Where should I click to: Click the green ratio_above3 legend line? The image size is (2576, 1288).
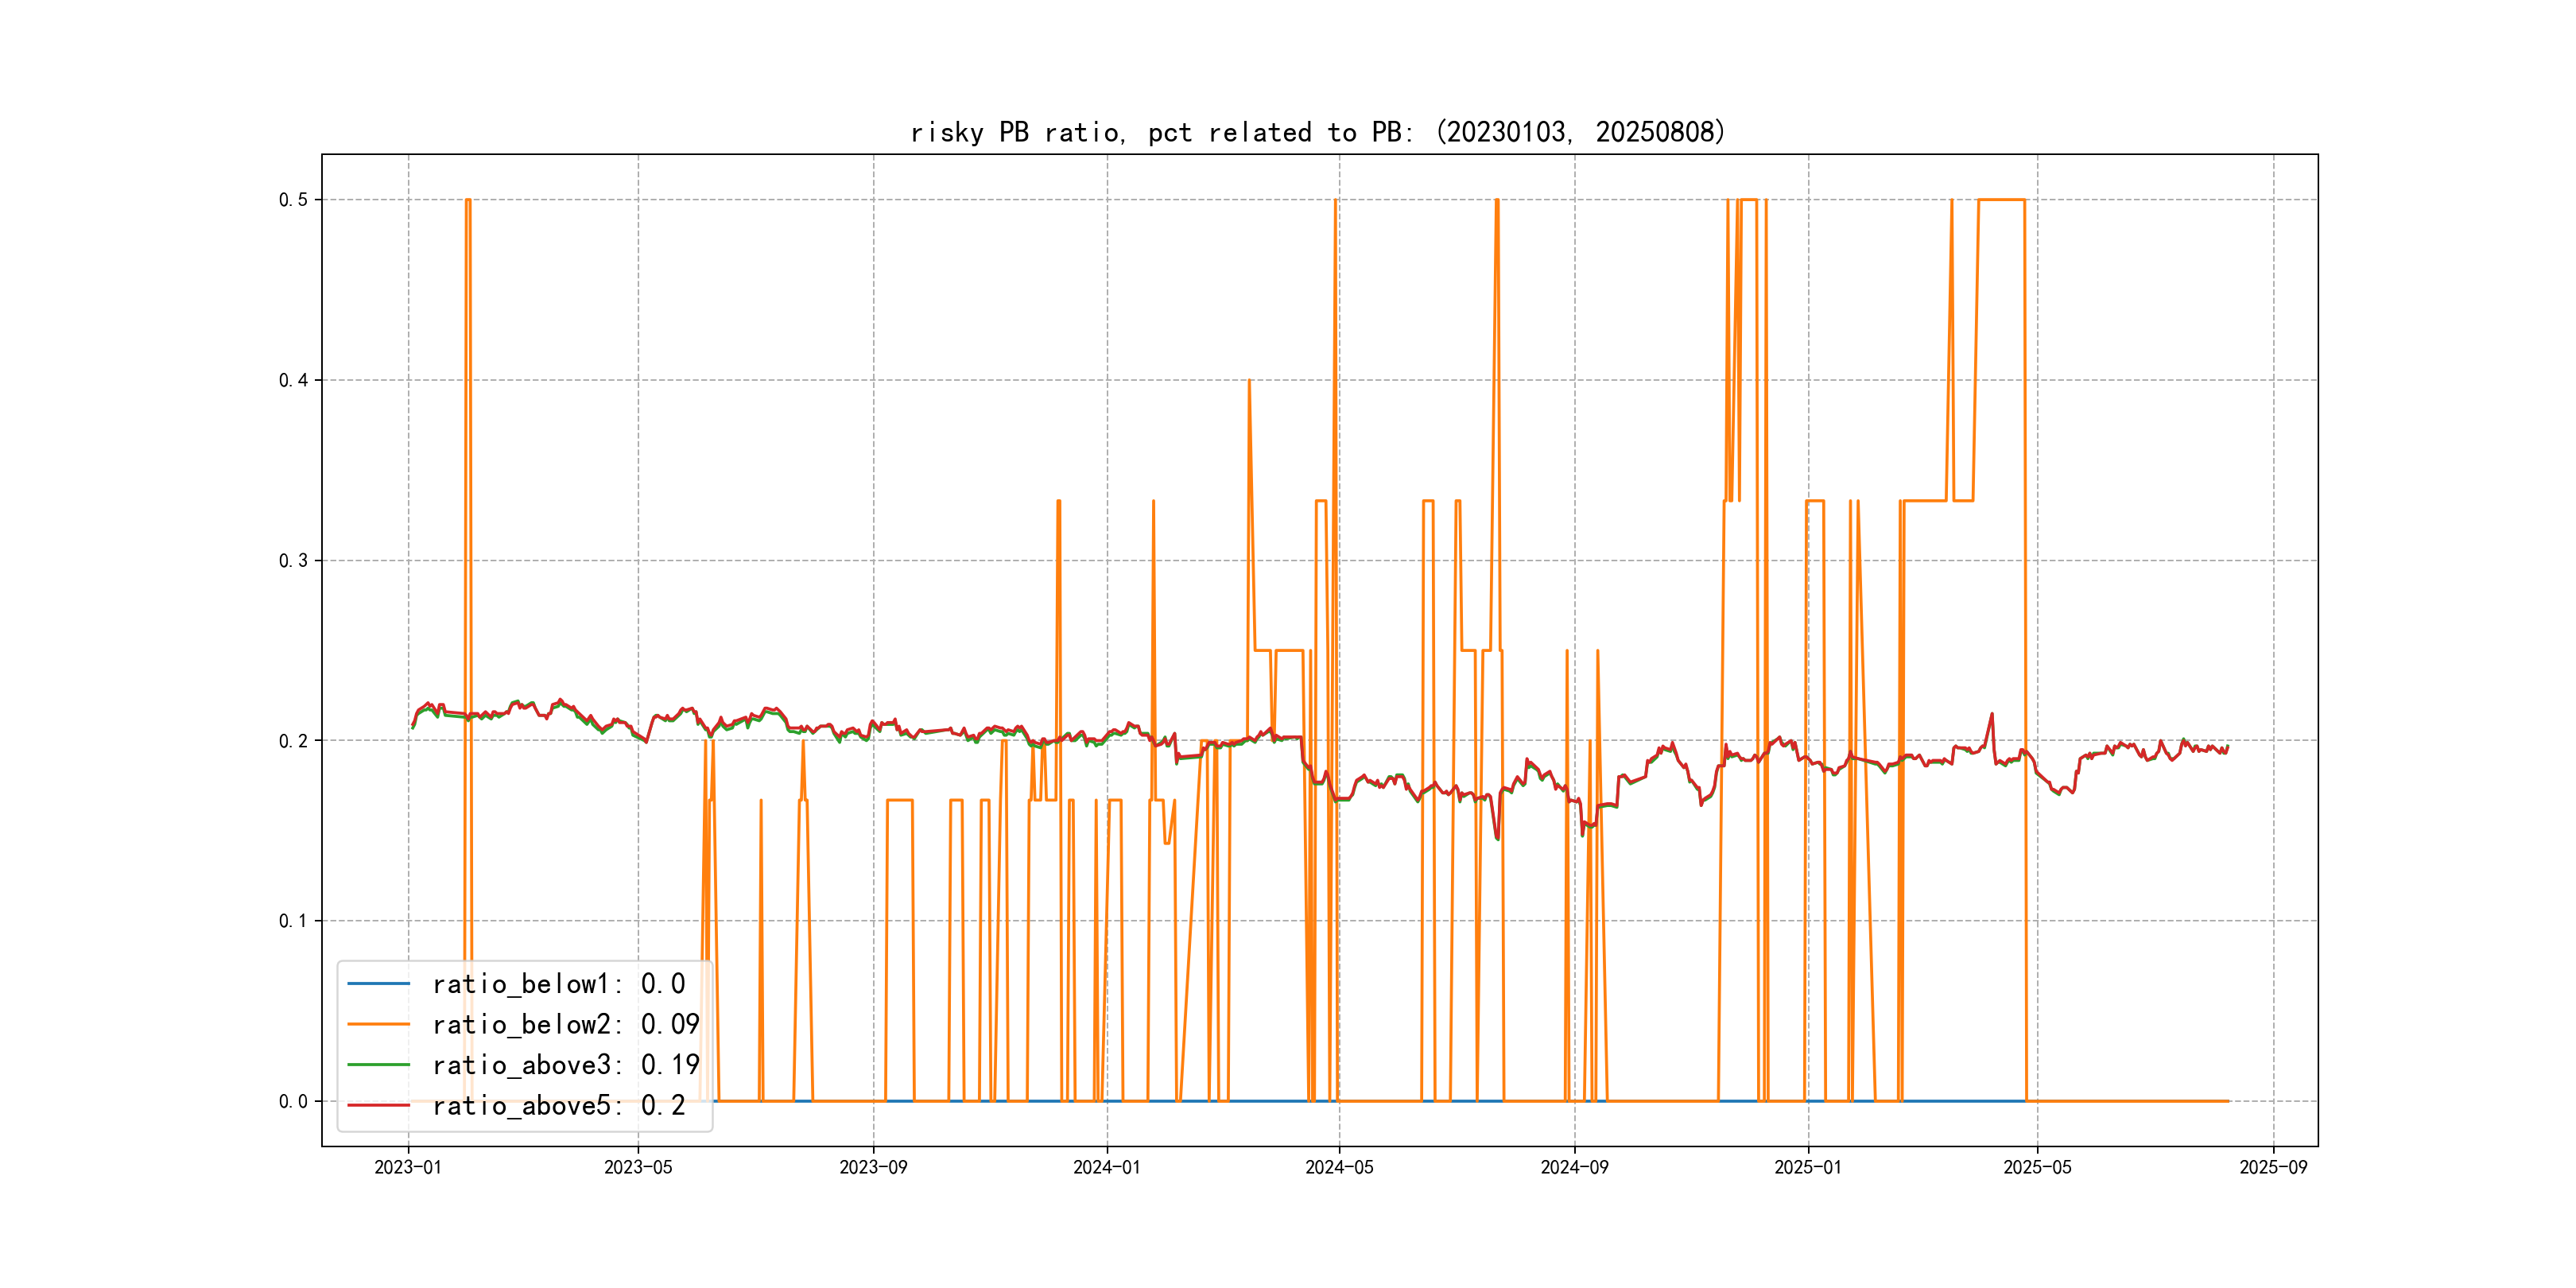(x=378, y=1065)
